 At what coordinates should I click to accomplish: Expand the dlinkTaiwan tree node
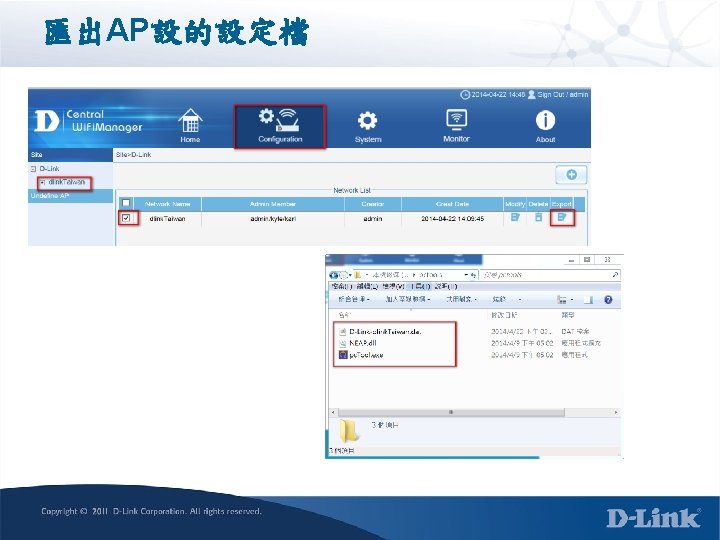click(42, 182)
